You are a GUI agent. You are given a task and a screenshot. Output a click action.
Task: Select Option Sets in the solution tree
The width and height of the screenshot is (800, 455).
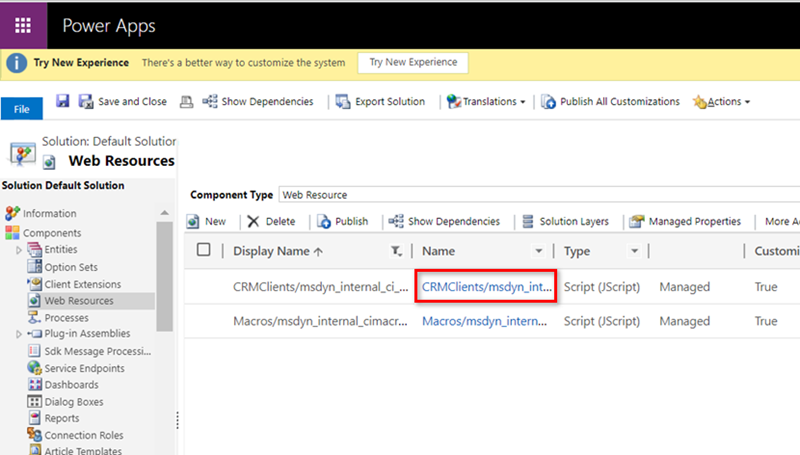[70, 267]
